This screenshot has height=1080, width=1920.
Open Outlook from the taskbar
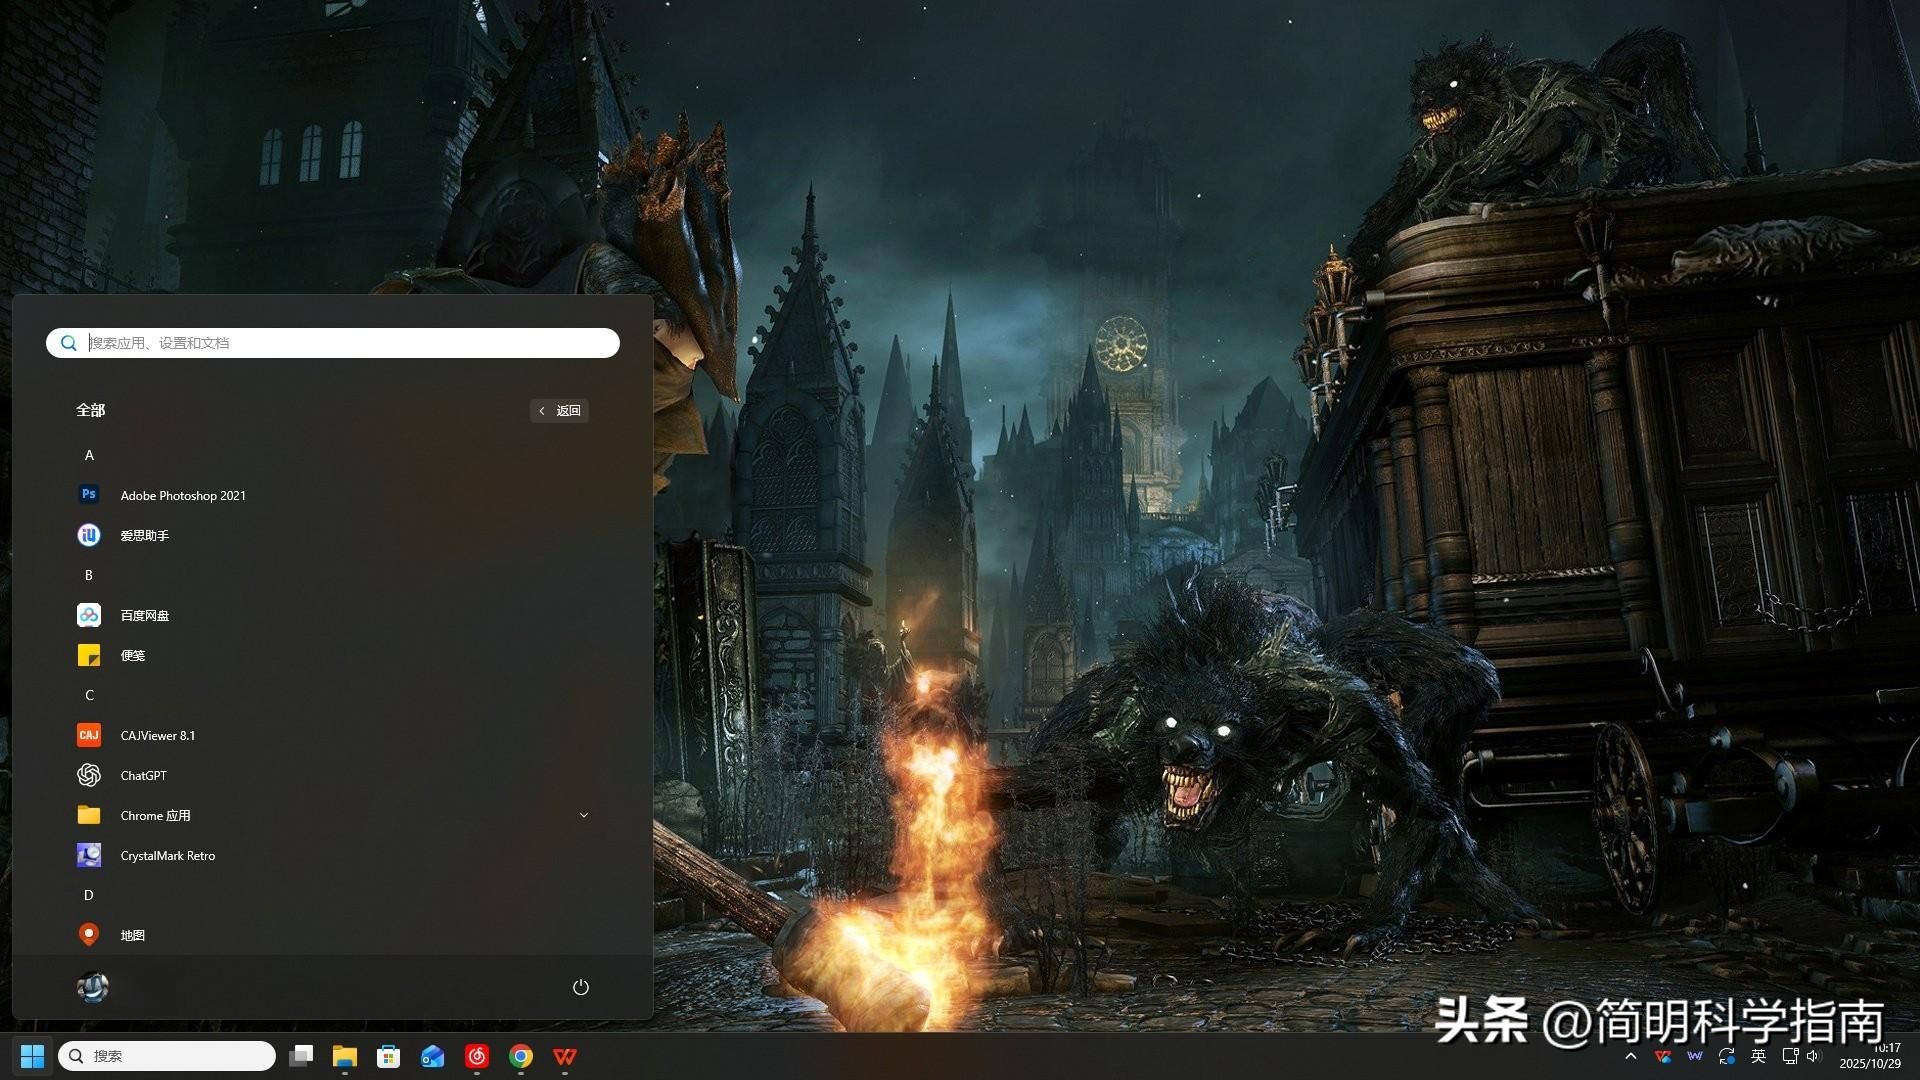432,1055
